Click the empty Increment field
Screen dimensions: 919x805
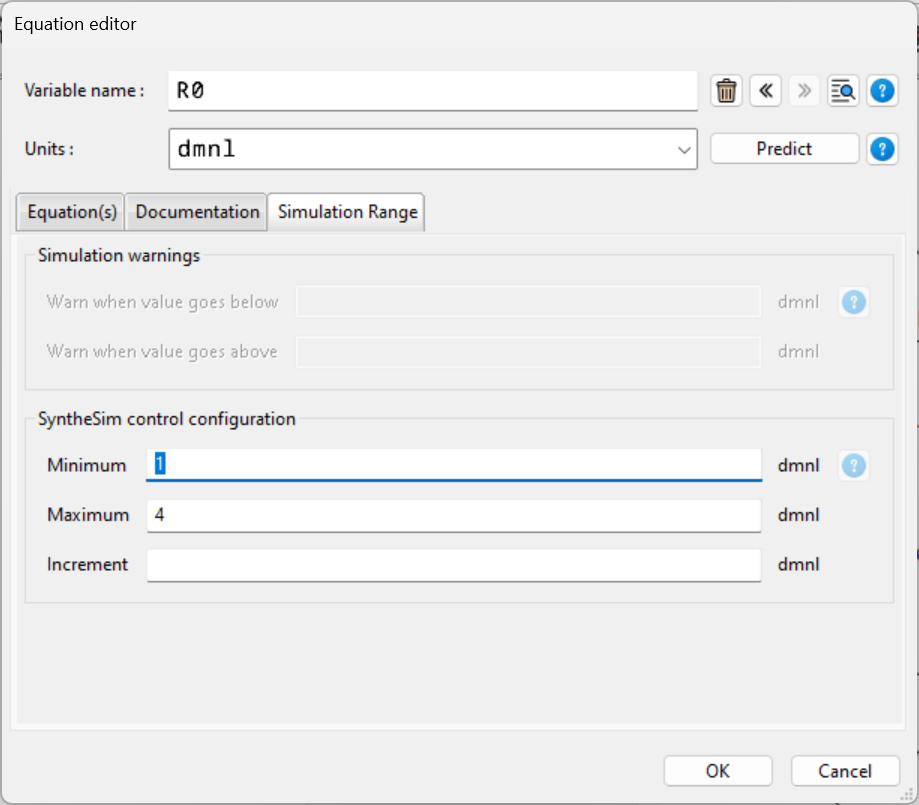point(453,565)
